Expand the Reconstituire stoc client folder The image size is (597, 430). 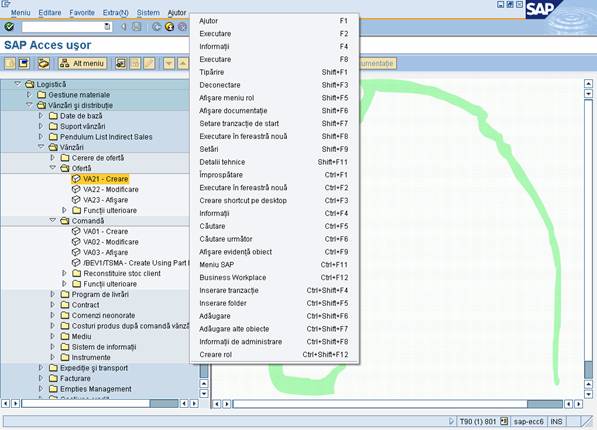tap(65, 273)
